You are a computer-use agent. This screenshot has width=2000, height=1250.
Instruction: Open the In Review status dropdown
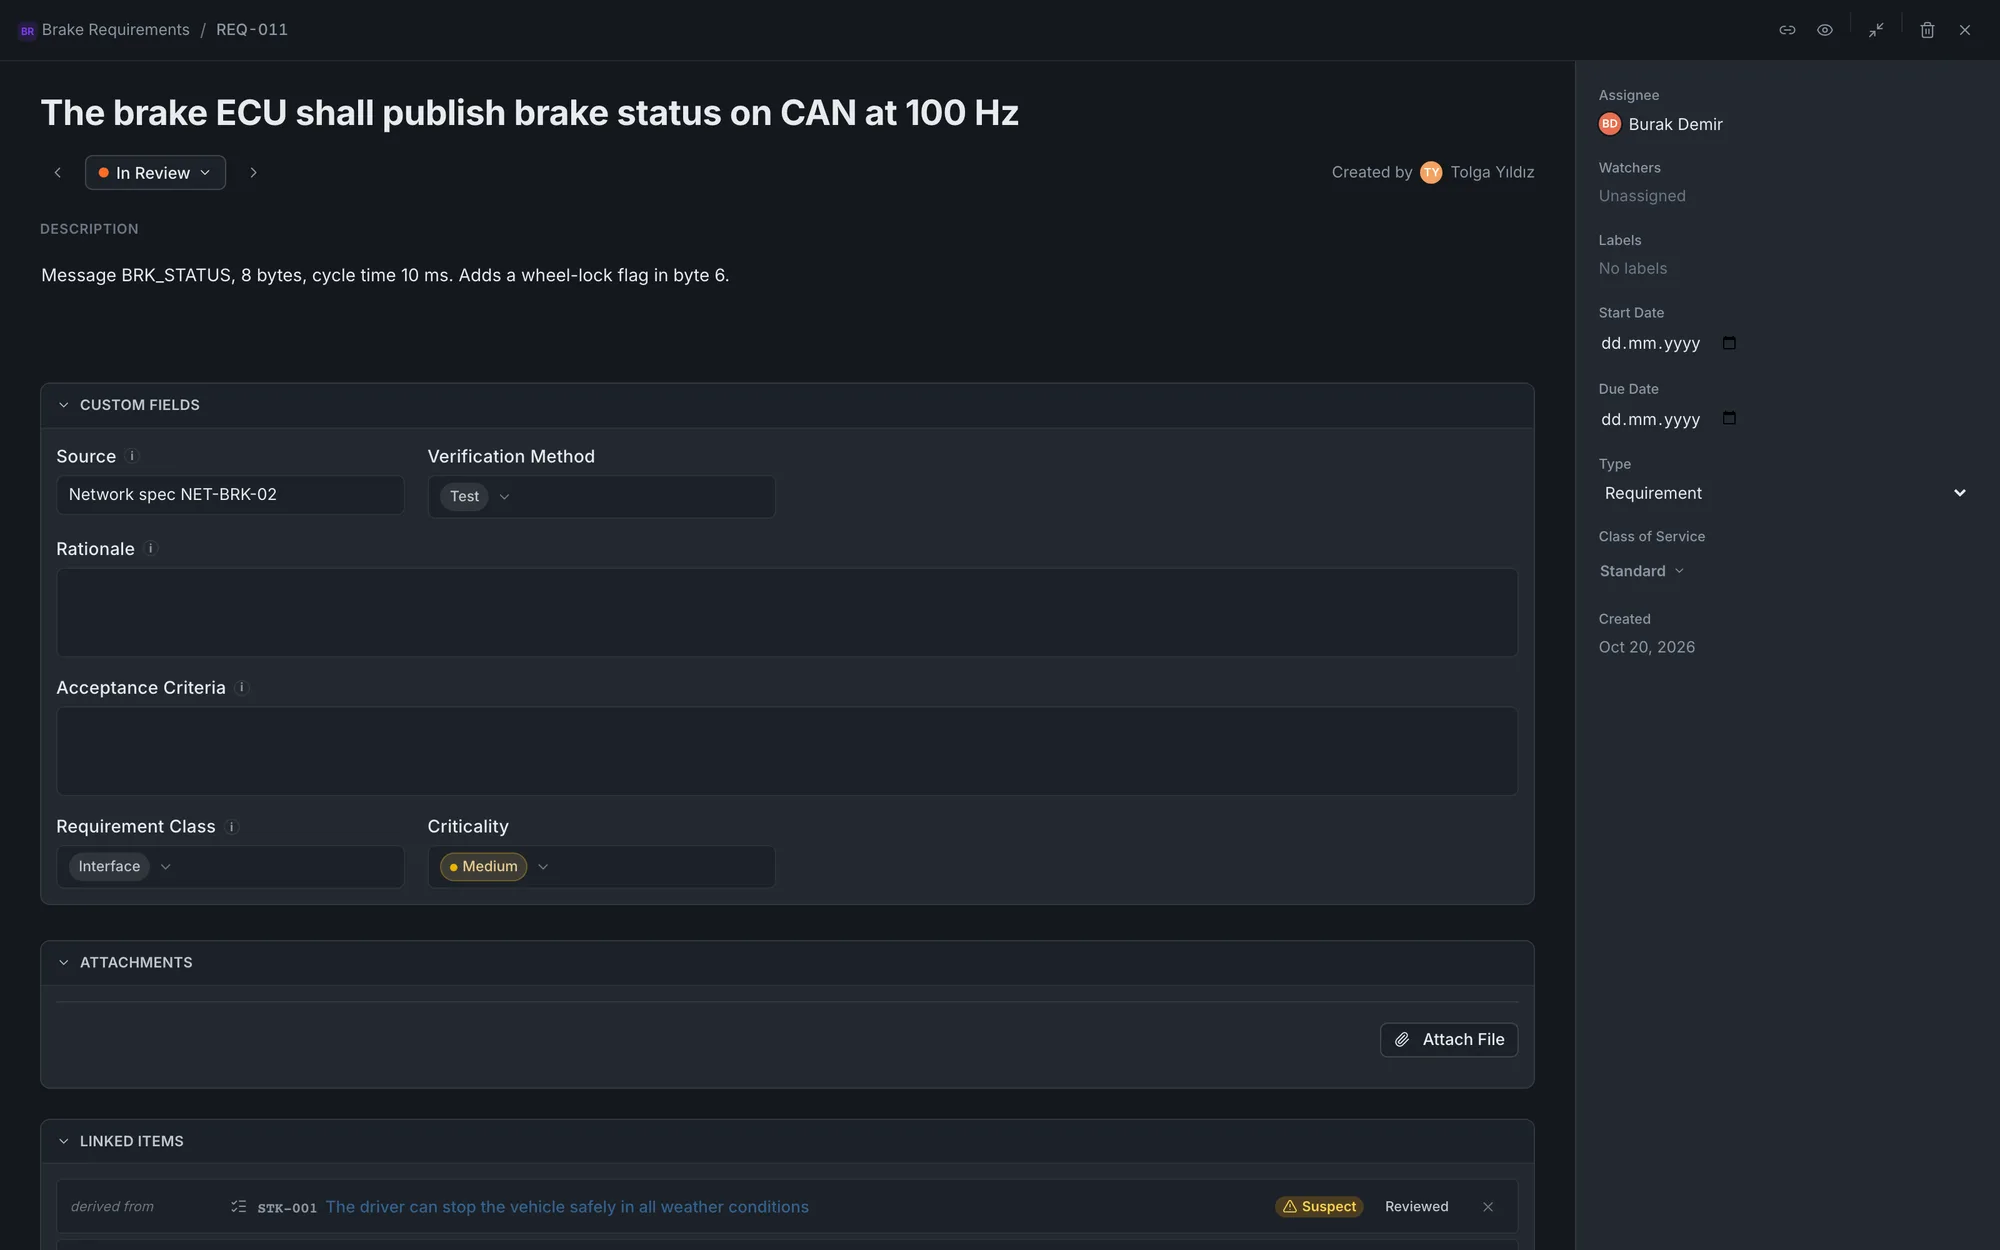point(155,173)
